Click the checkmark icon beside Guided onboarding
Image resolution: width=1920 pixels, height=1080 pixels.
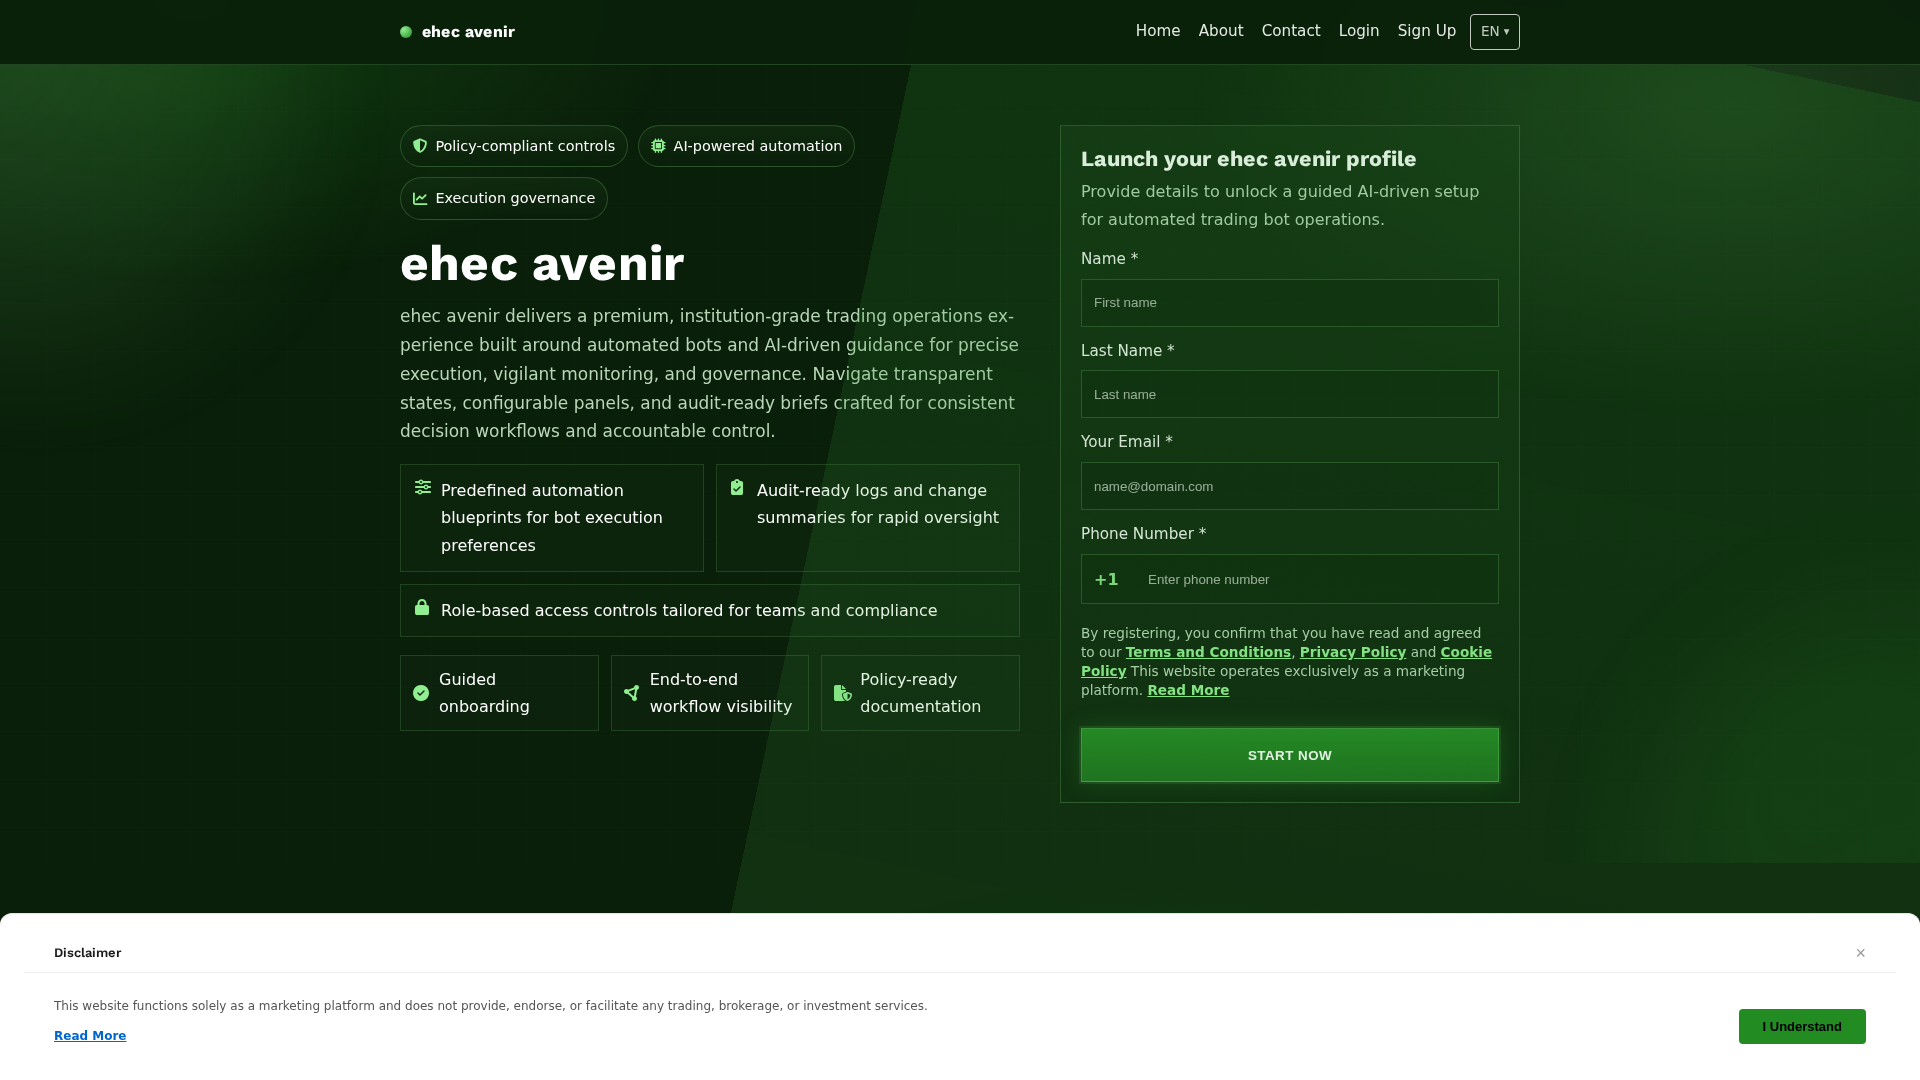point(421,693)
